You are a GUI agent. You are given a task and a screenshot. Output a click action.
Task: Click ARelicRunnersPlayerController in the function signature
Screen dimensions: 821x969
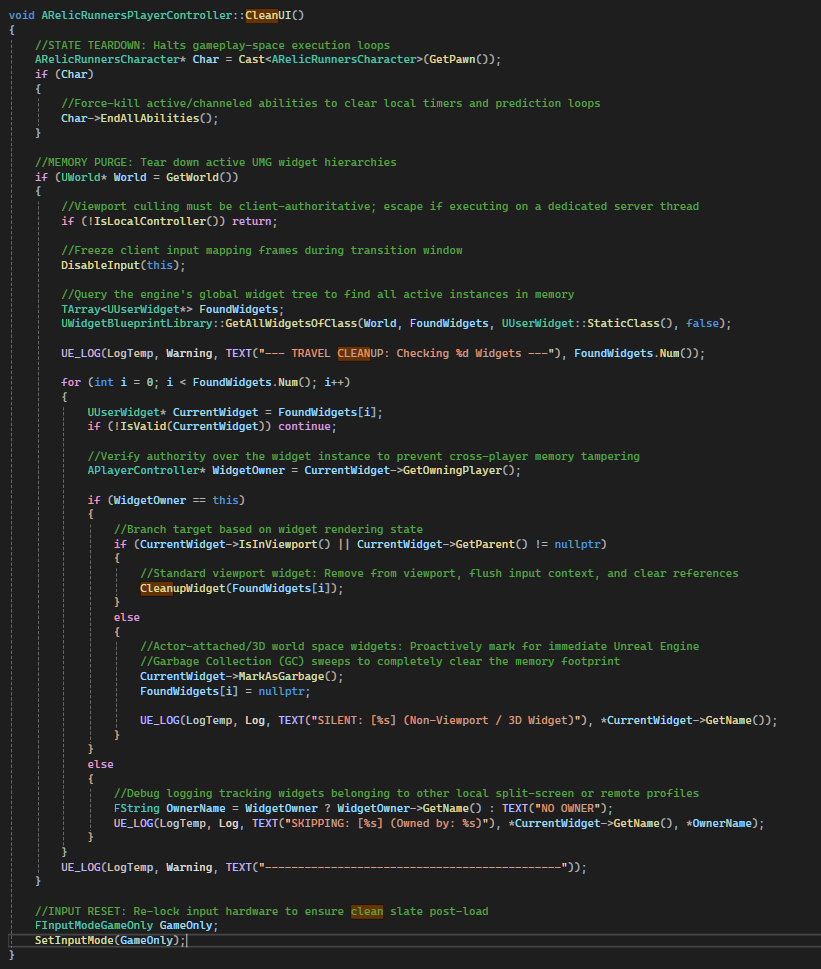coord(137,15)
